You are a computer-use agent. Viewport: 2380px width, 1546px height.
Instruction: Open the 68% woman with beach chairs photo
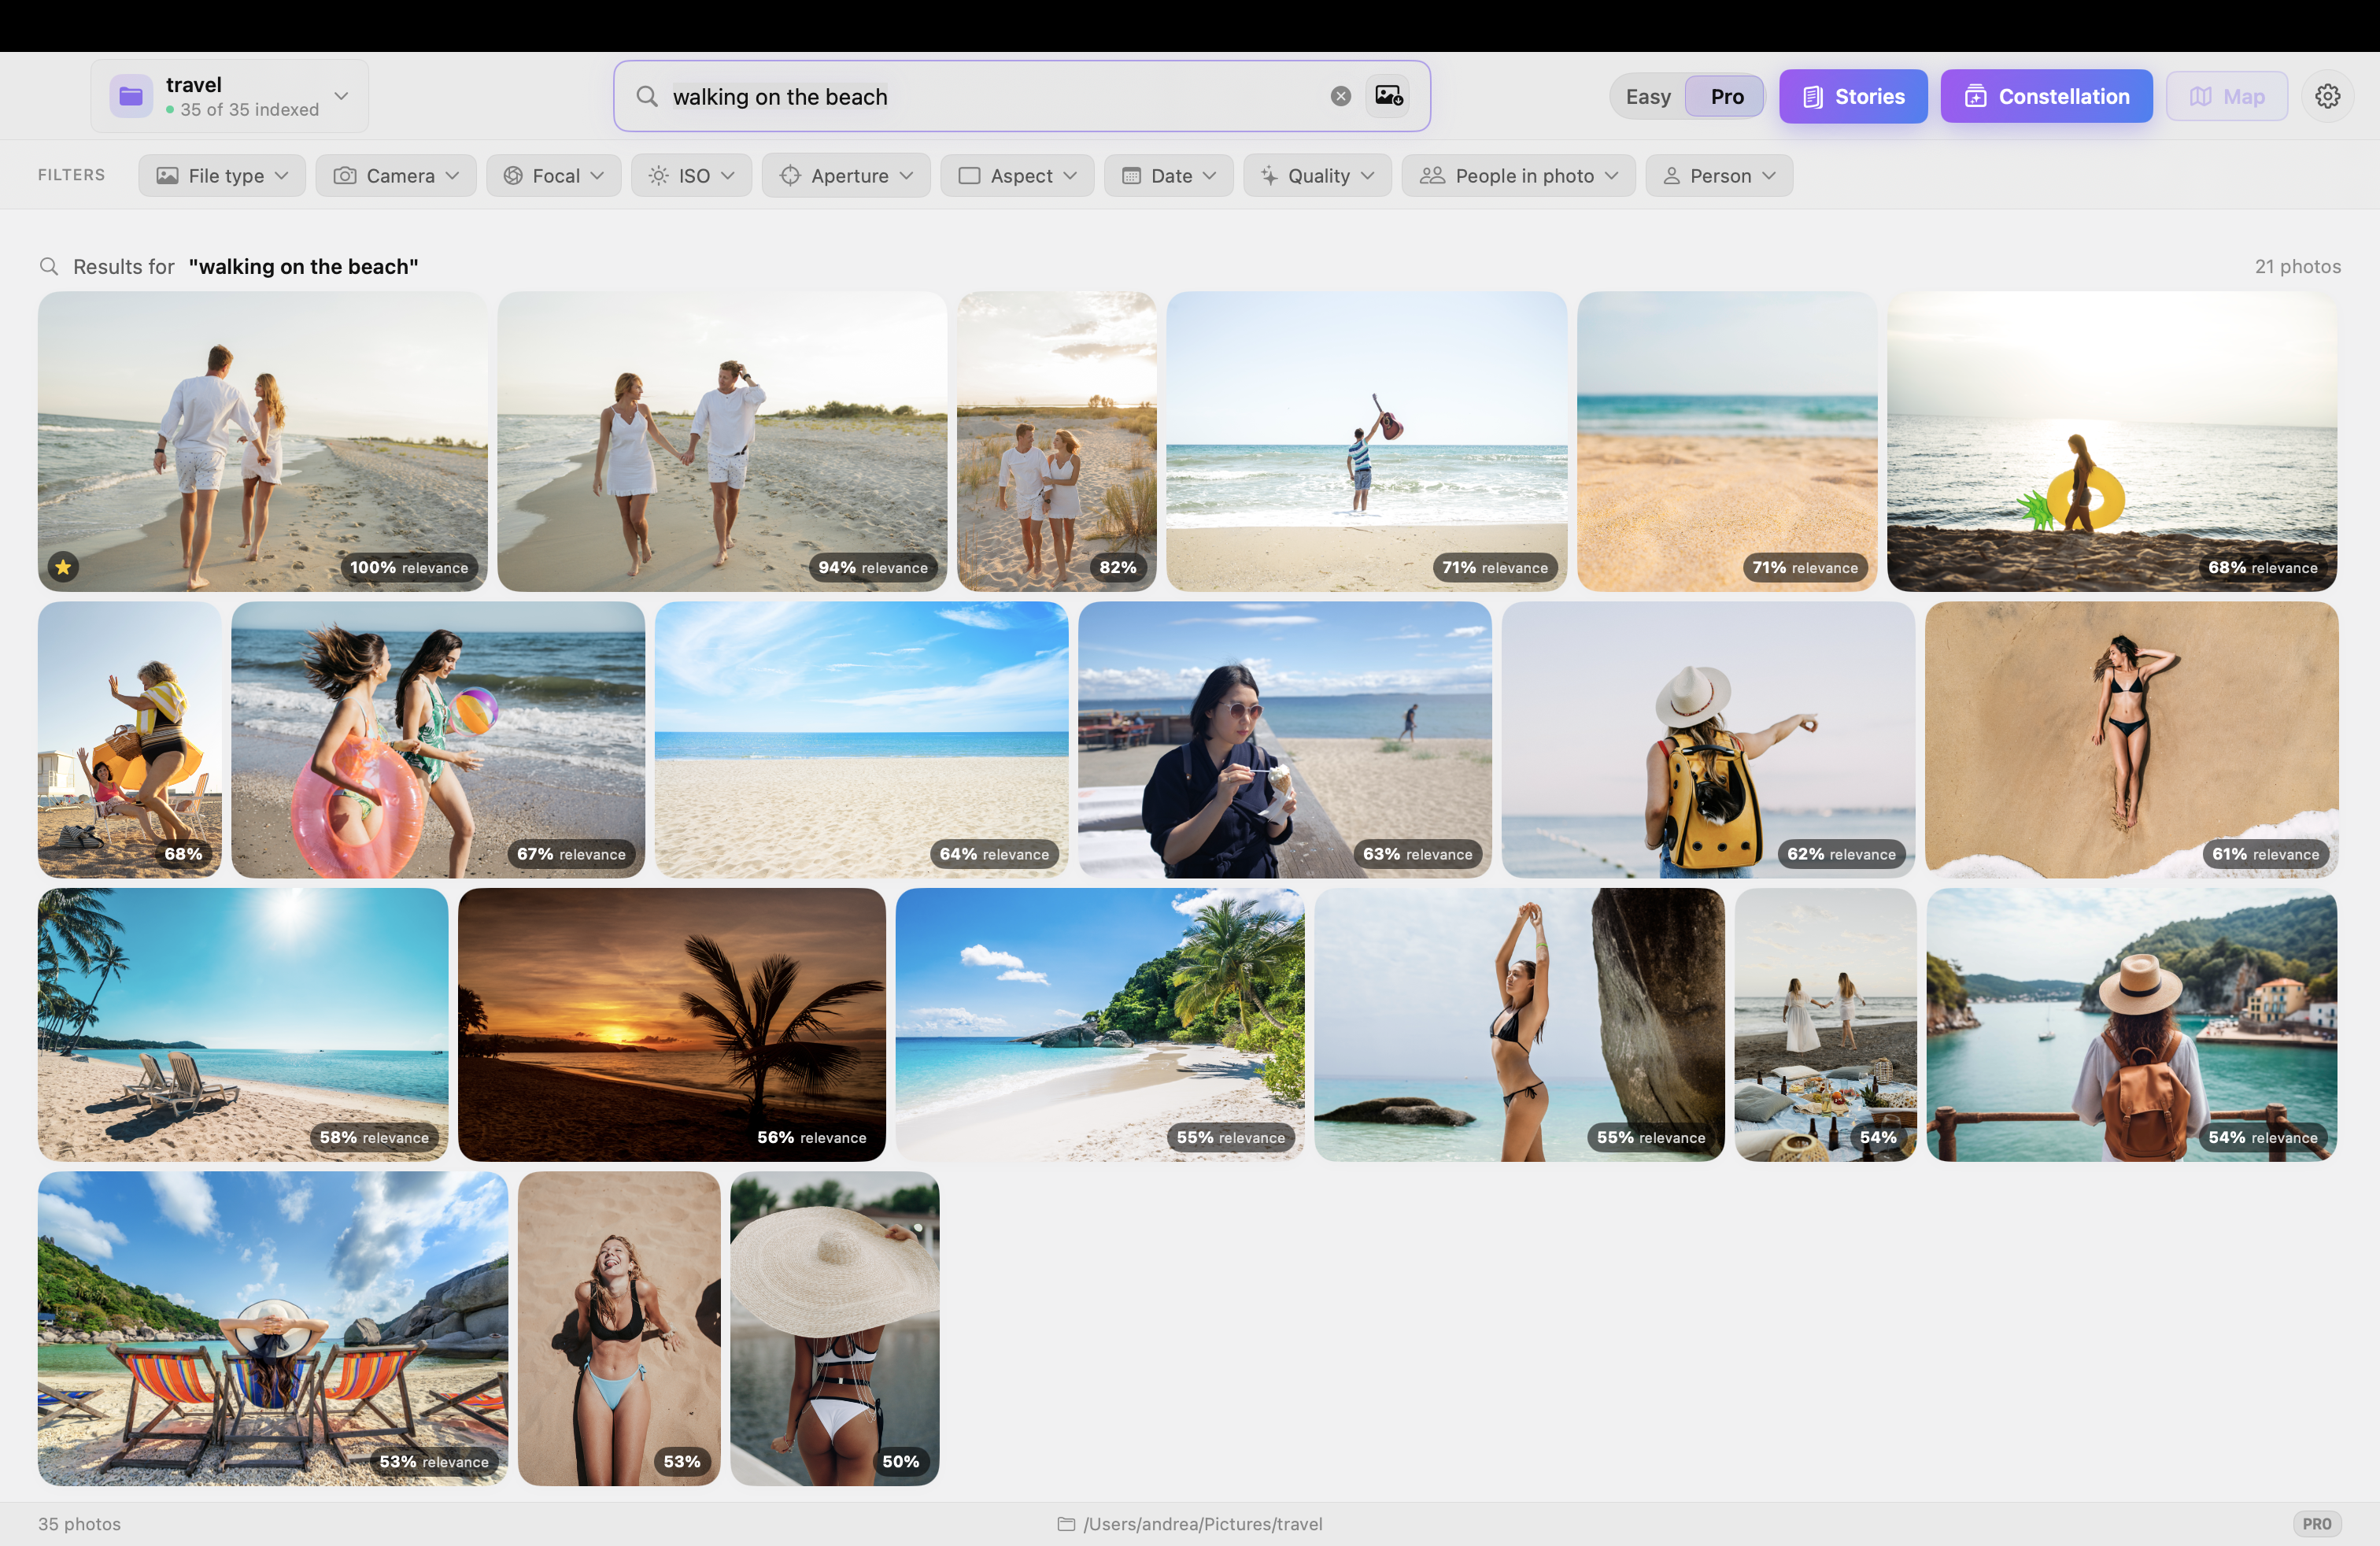130,739
